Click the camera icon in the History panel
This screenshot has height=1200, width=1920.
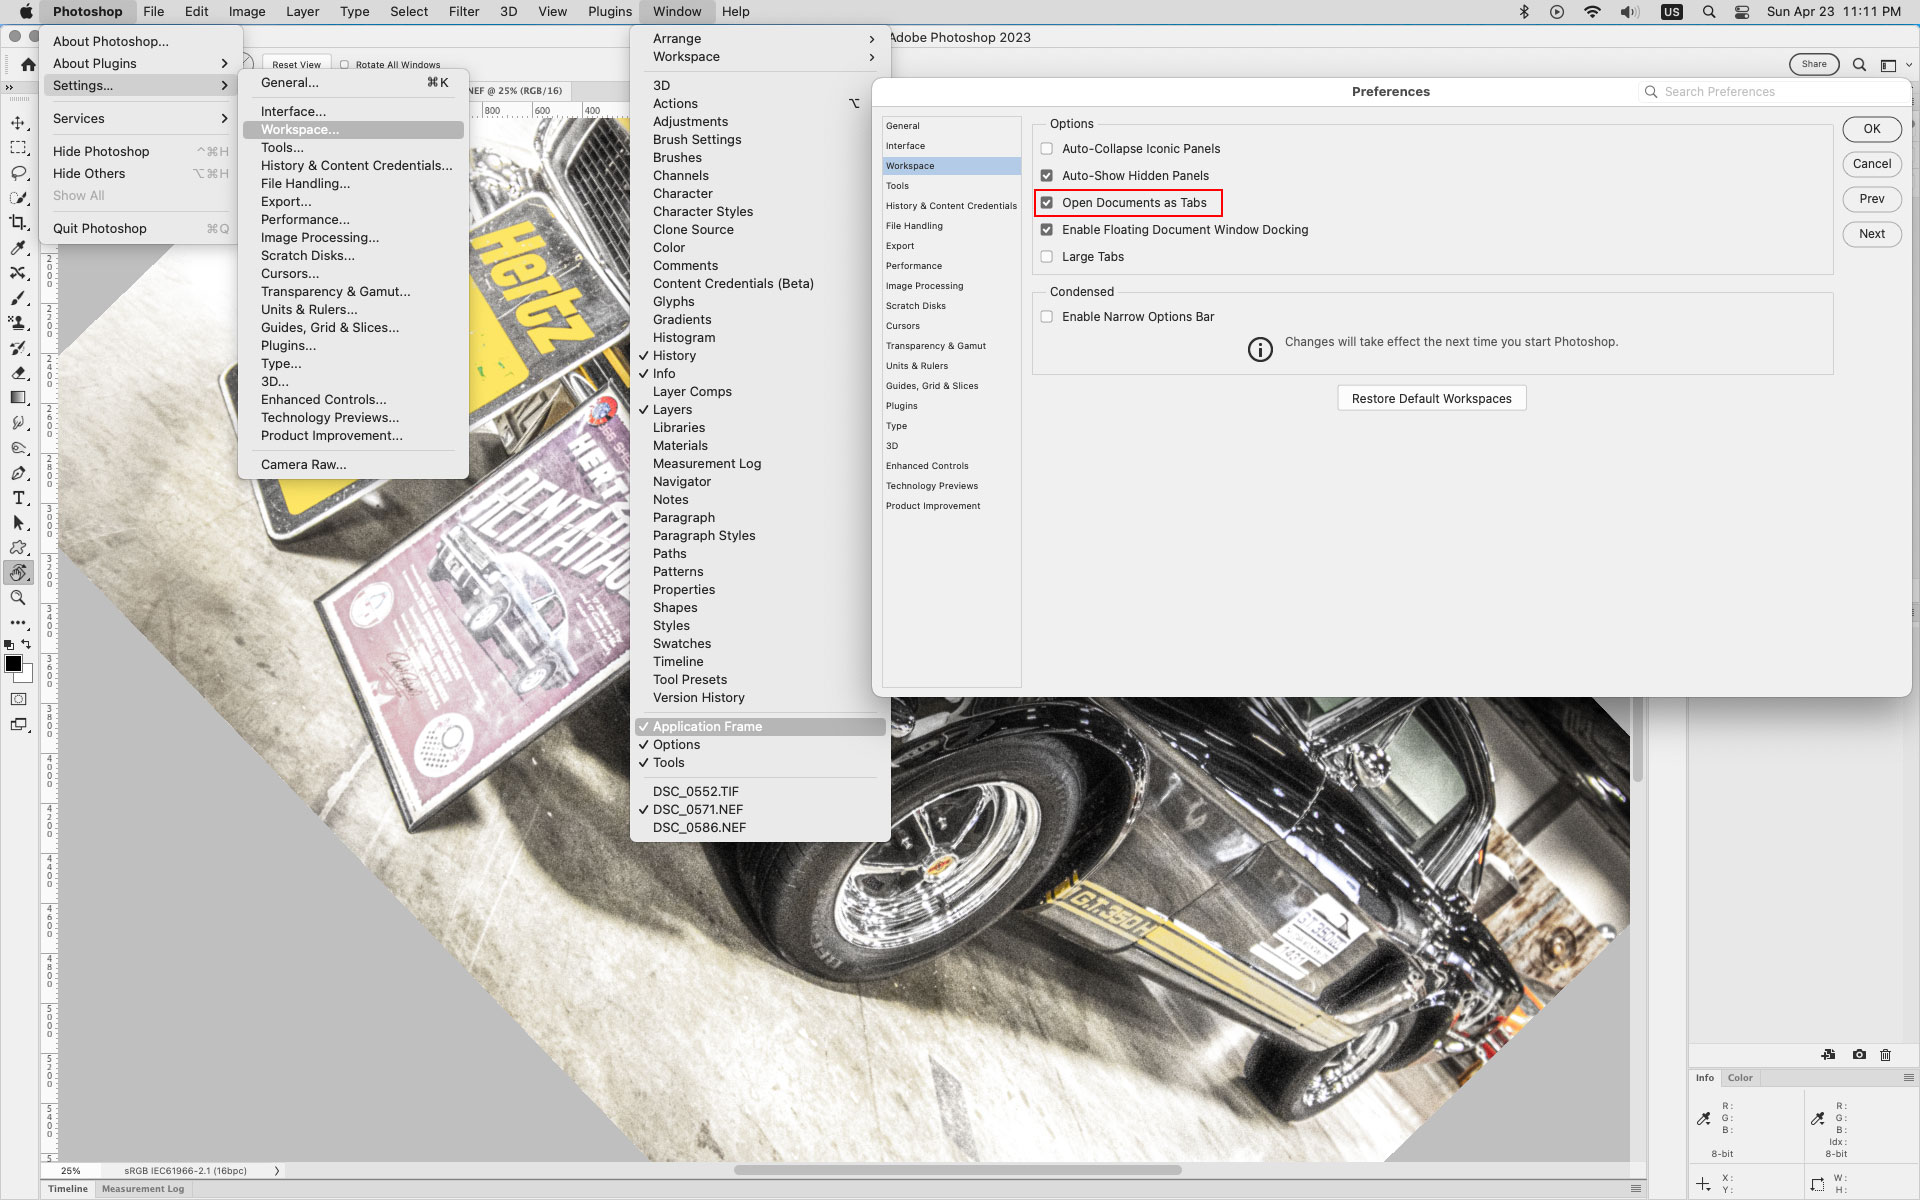pyautogui.click(x=1859, y=1055)
